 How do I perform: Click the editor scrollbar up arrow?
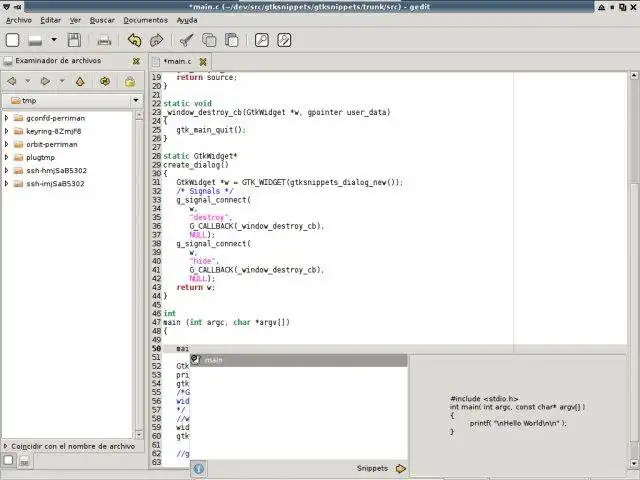pyautogui.click(x=633, y=76)
